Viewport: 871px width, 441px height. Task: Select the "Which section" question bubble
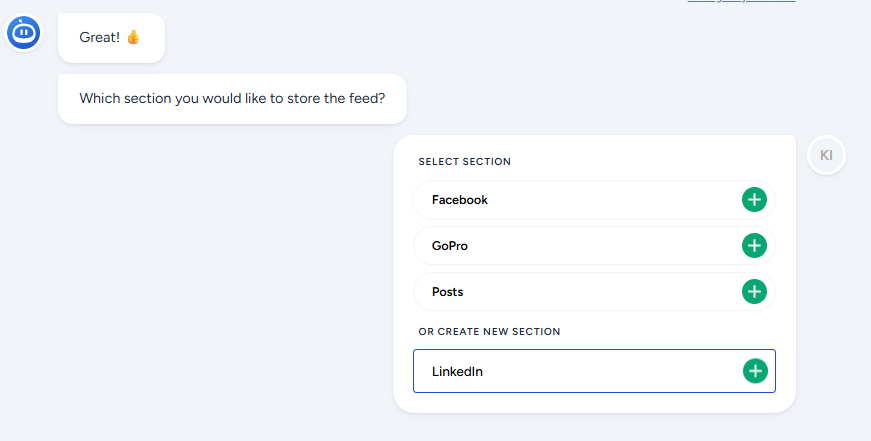[x=232, y=99]
